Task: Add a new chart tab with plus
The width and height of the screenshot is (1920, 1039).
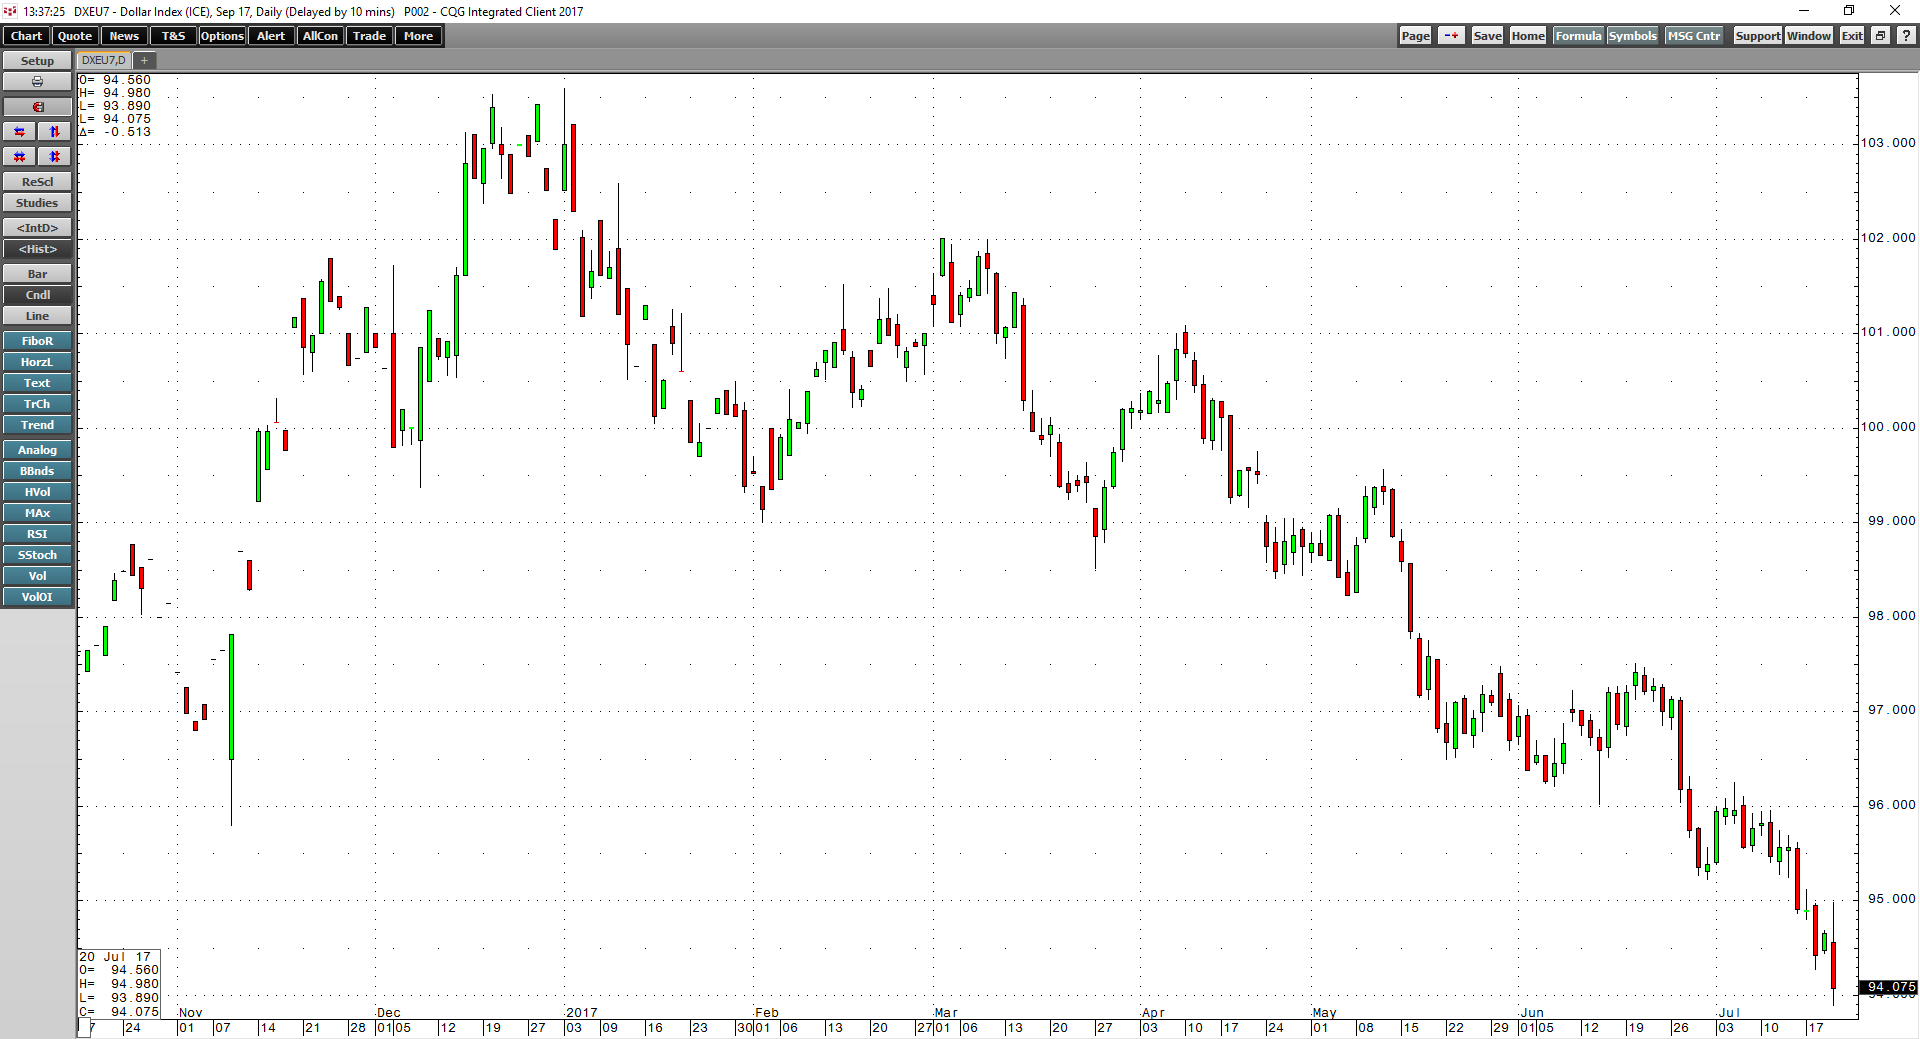Action: pos(144,61)
